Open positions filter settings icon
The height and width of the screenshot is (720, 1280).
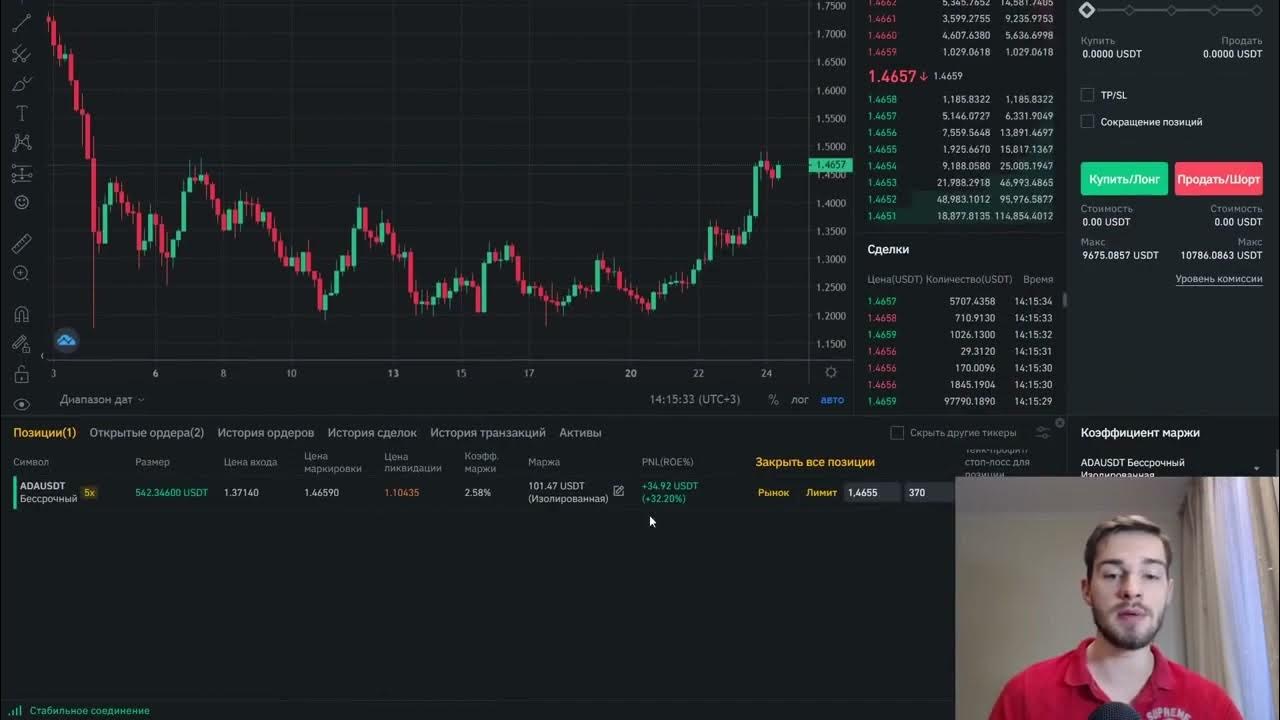click(1043, 433)
